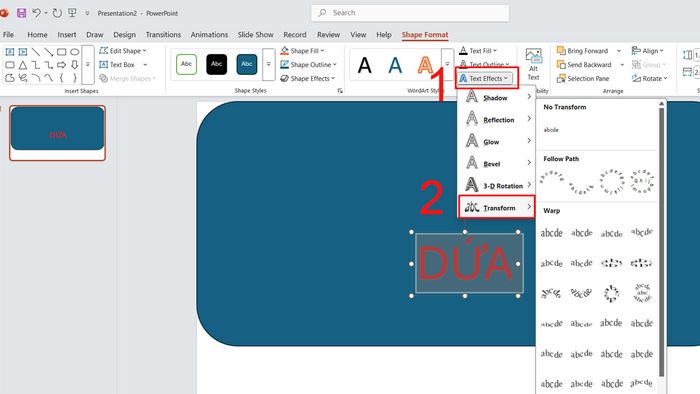The height and width of the screenshot is (394, 700).
Task: Apply the Arch follow path transform
Action: [551, 178]
